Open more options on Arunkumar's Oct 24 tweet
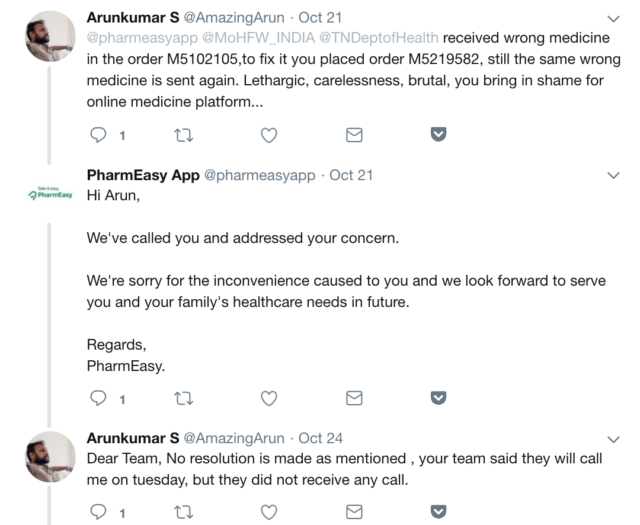The width and height of the screenshot is (640, 525). [x=613, y=438]
